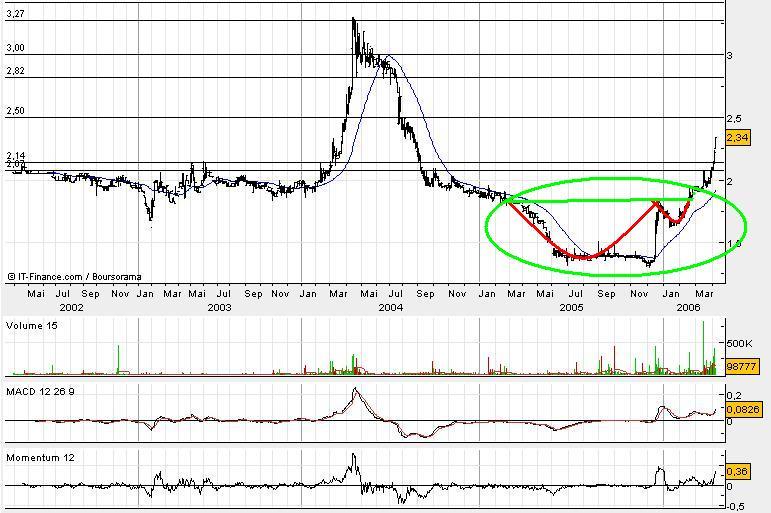The image size is (771, 513).
Task: Click the -0,5 Momentum scale label
Action: (x=736, y=507)
